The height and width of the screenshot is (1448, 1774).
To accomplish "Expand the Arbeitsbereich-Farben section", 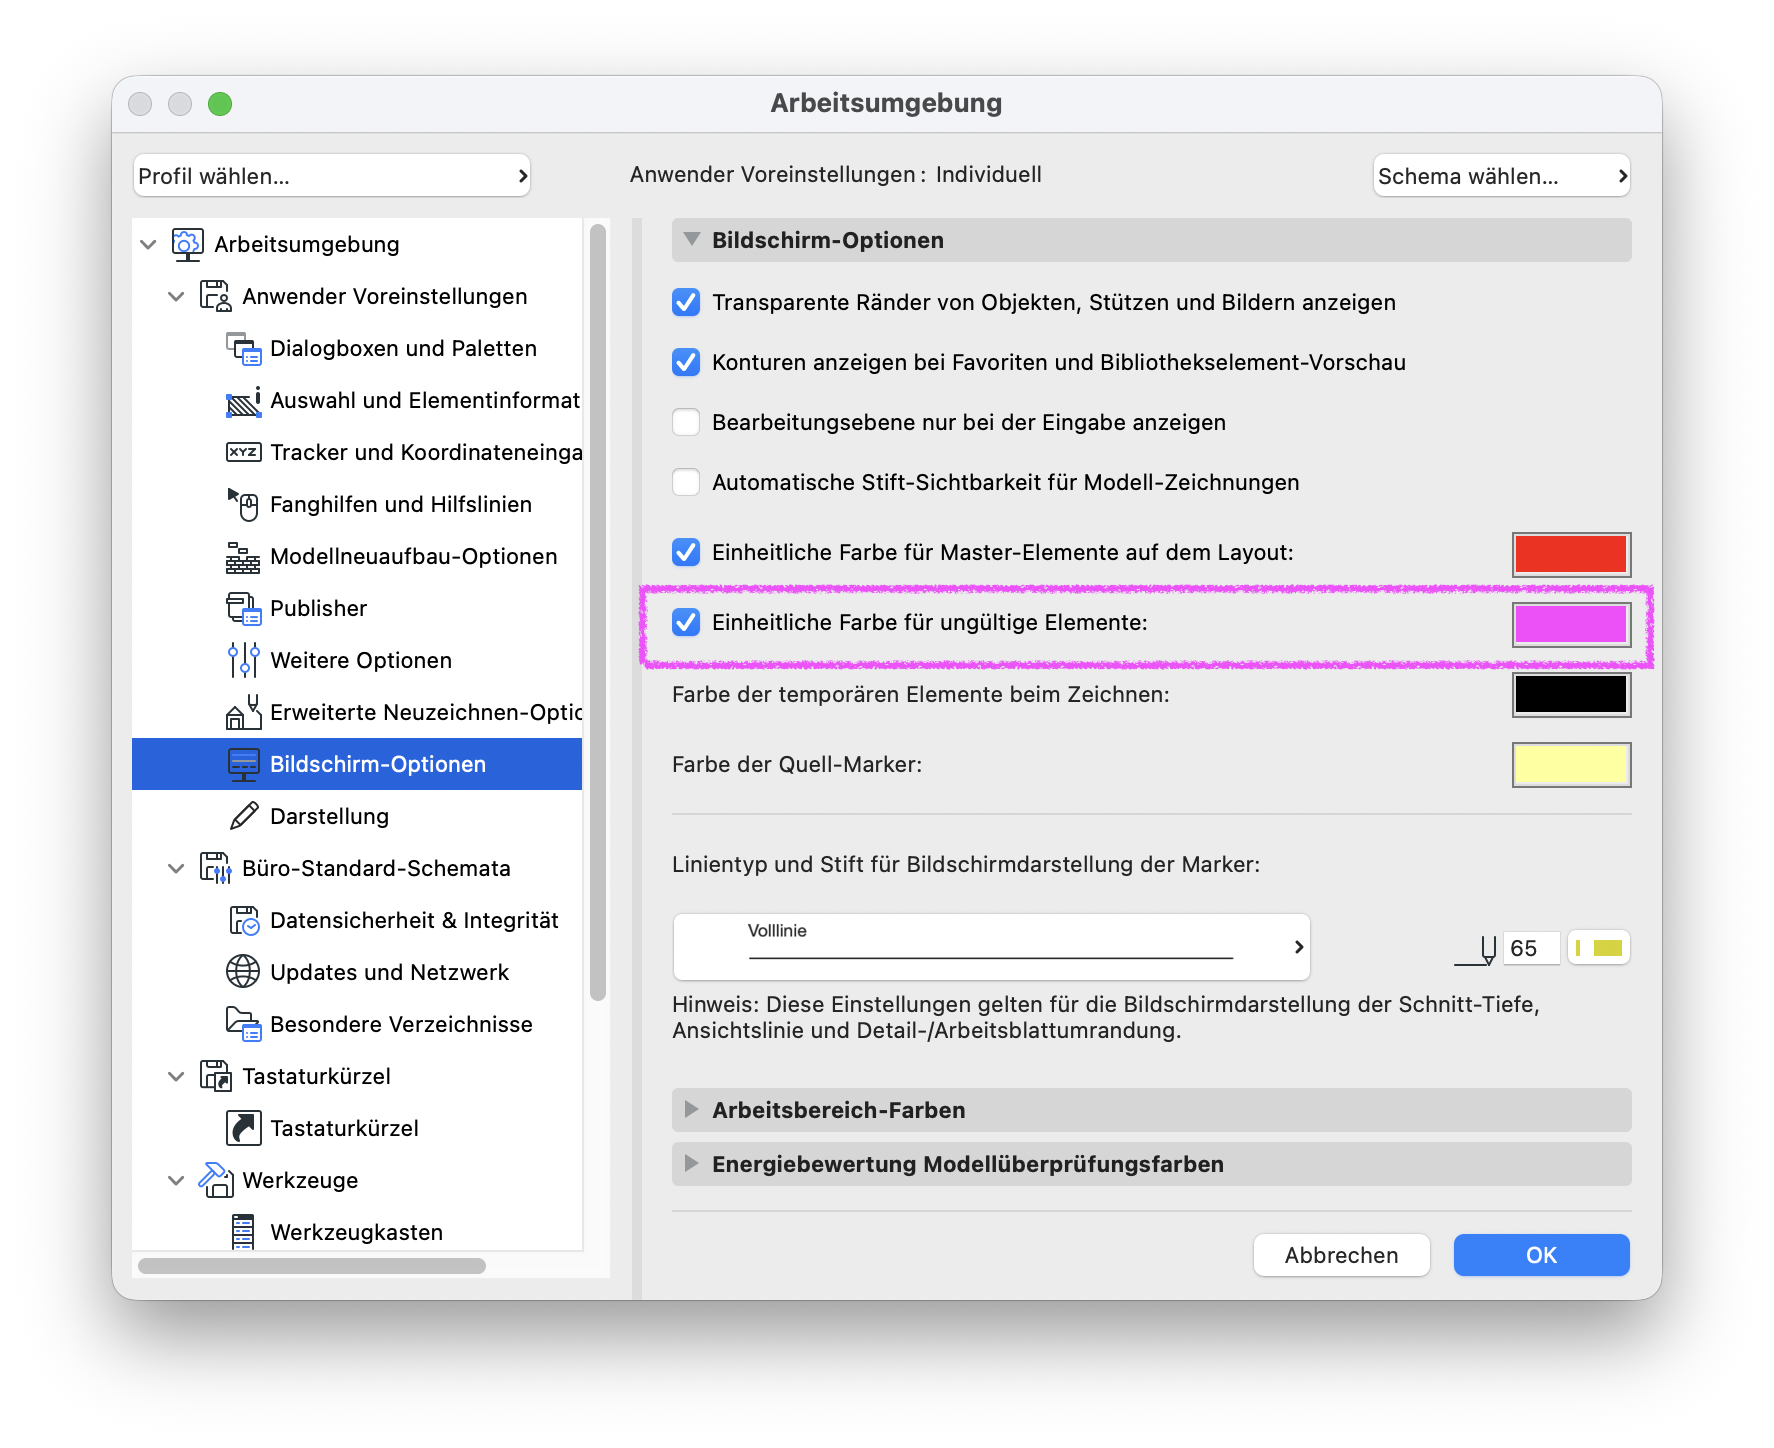I will (x=691, y=1110).
